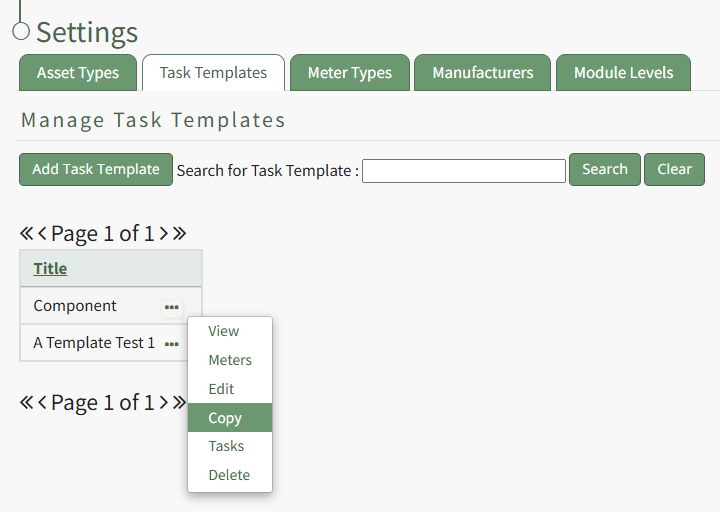Select Delete in the context menu
The width and height of the screenshot is (720, 512).
[229, 475]
